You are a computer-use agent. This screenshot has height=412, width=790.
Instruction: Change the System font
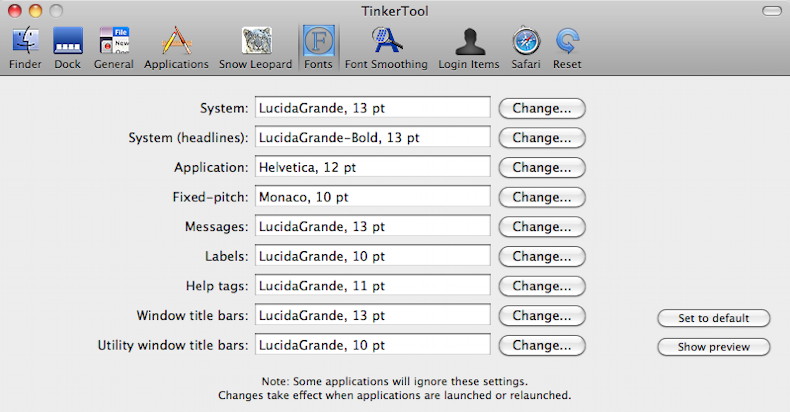542,108
